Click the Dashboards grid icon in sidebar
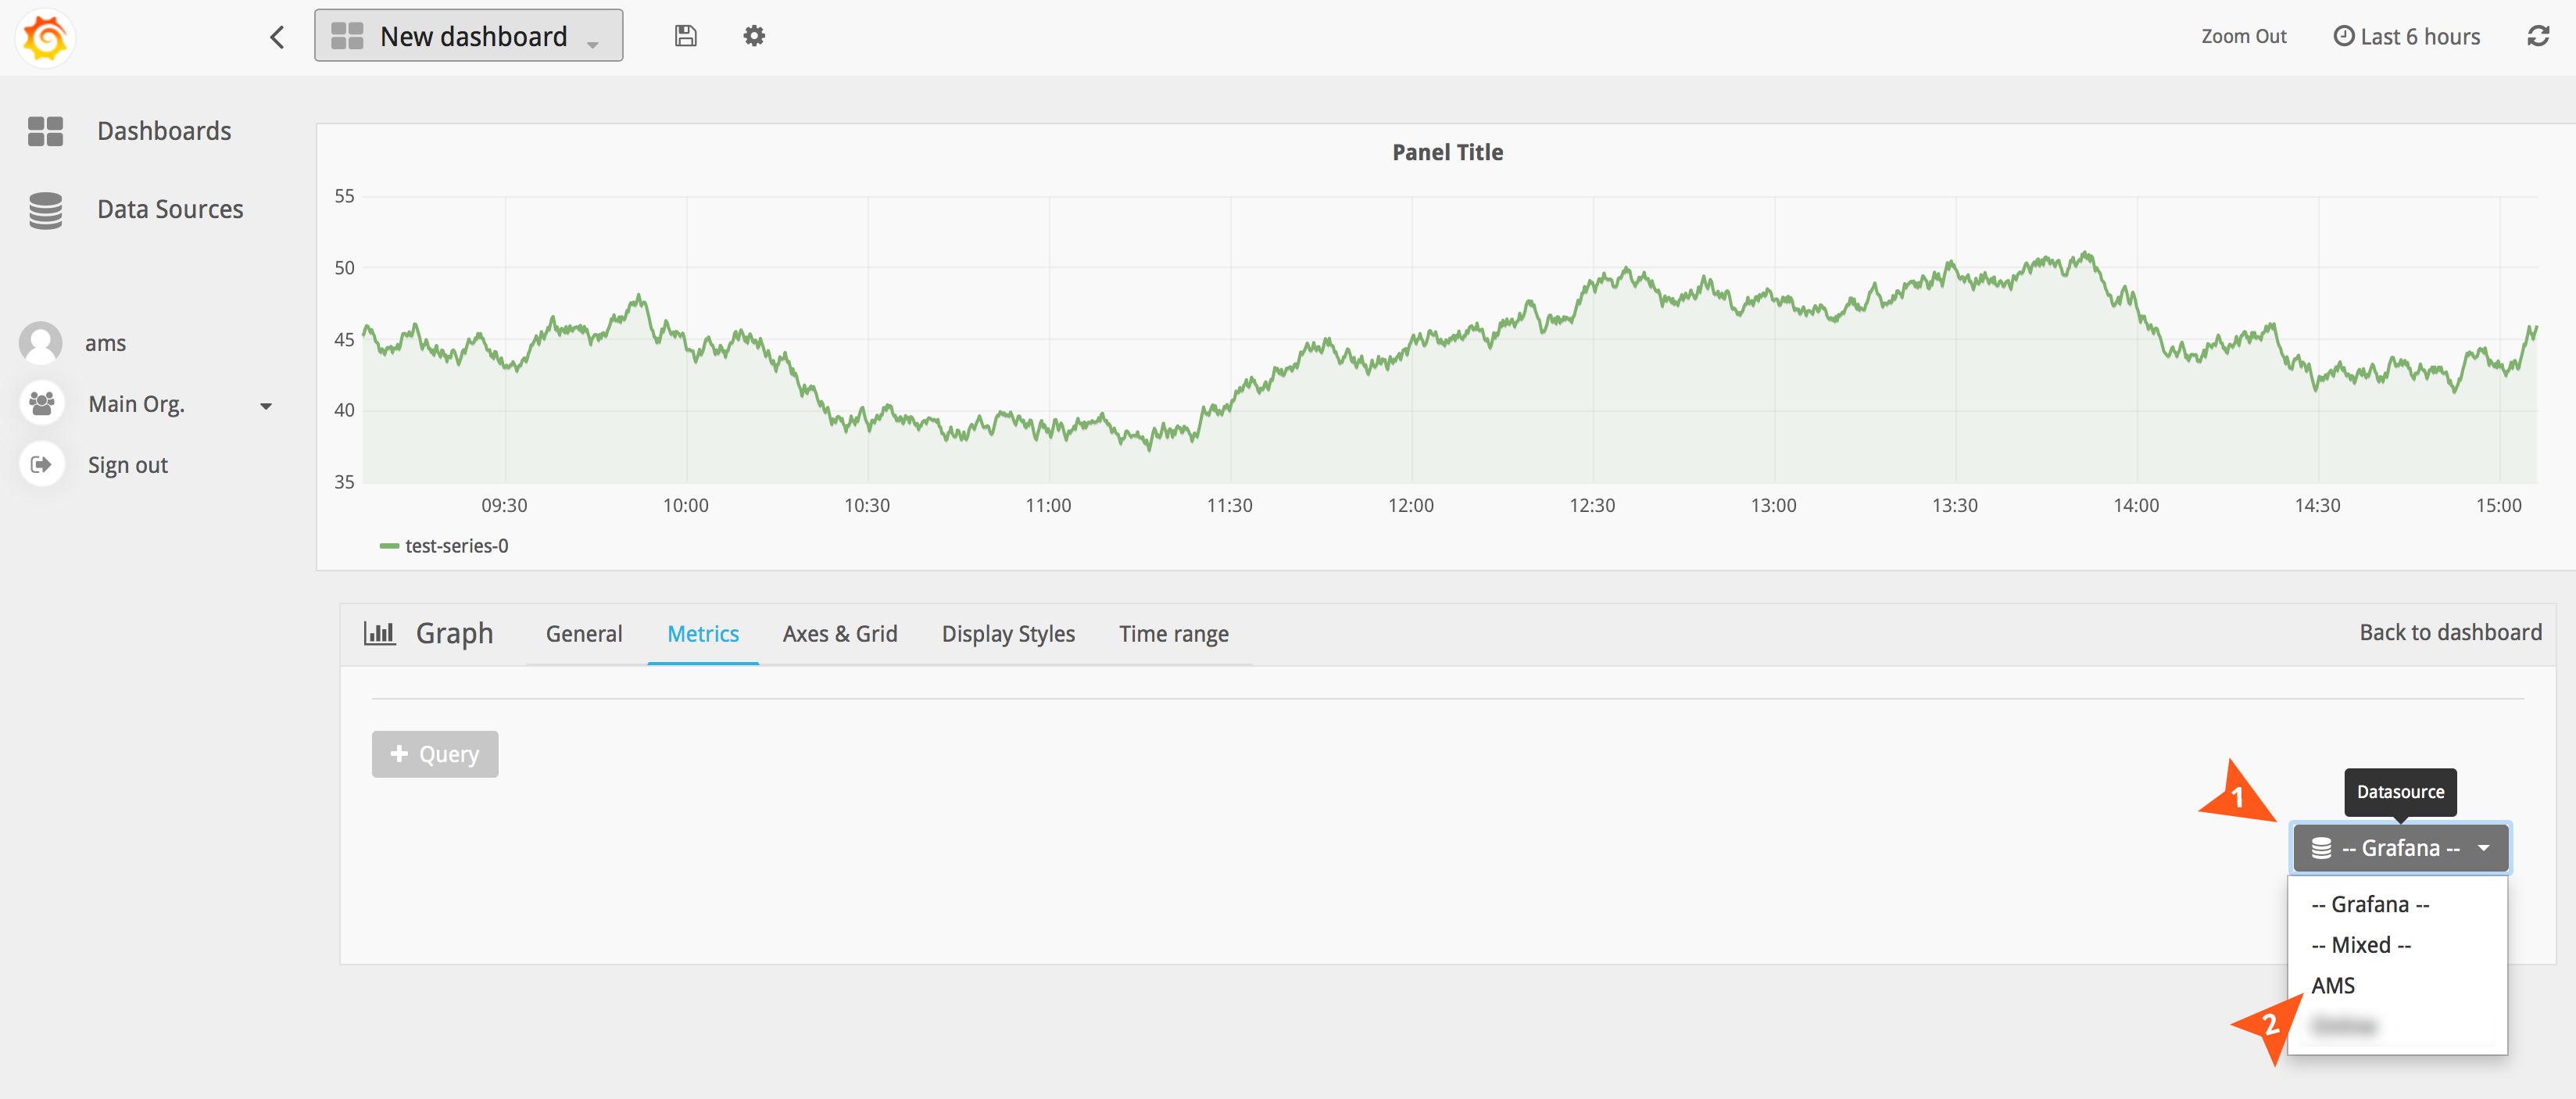The height and width of the screenshot is (1099, 2576). 45,131
